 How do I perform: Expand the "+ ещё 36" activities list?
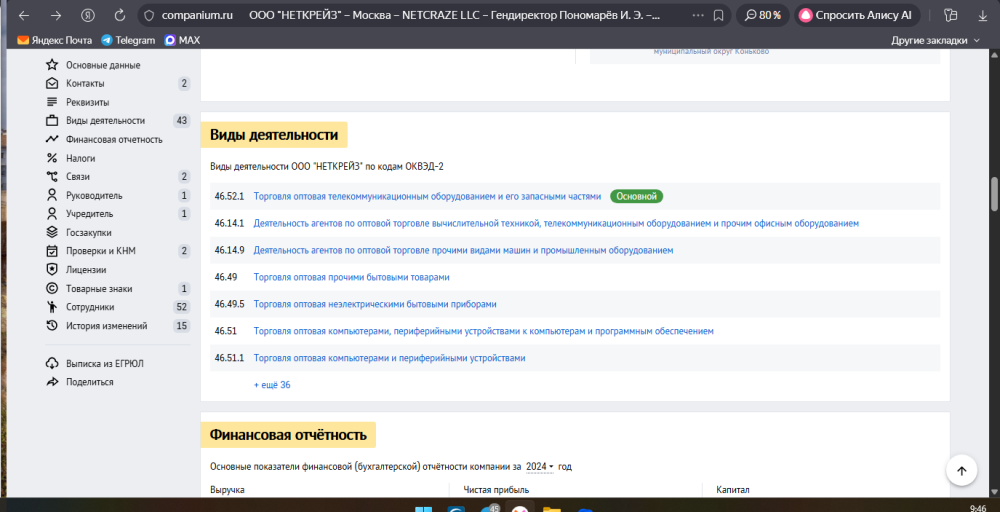272,385
